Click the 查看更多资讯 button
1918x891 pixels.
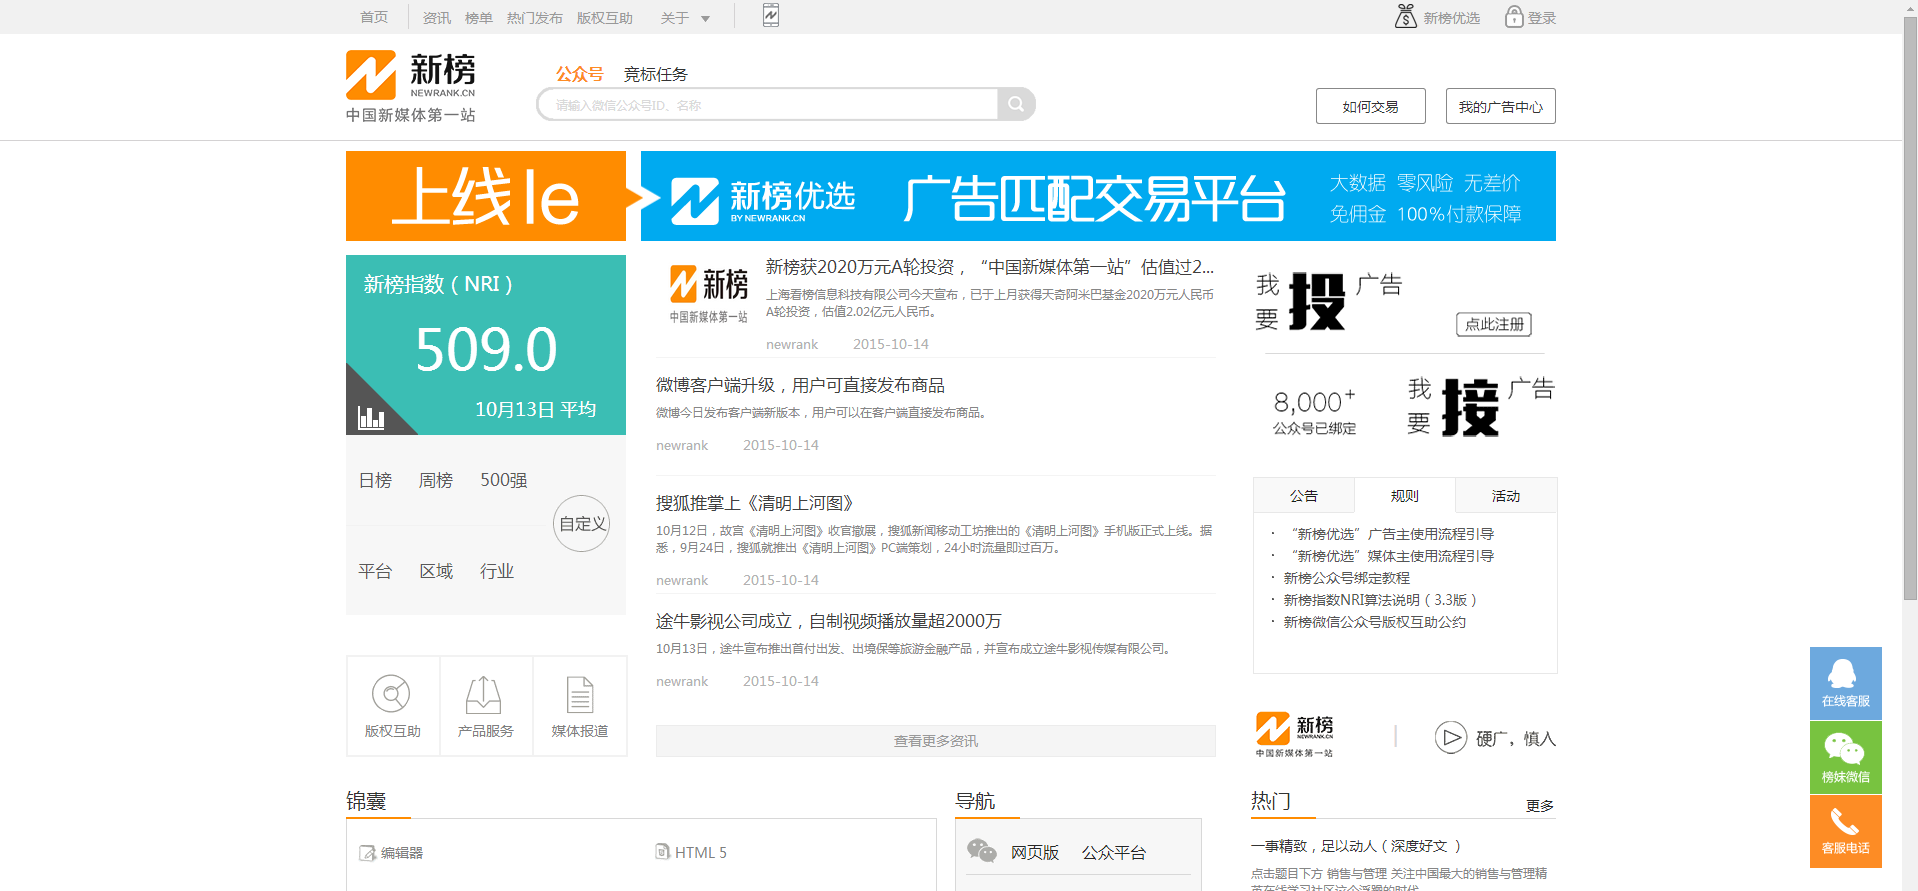(936, 741)
